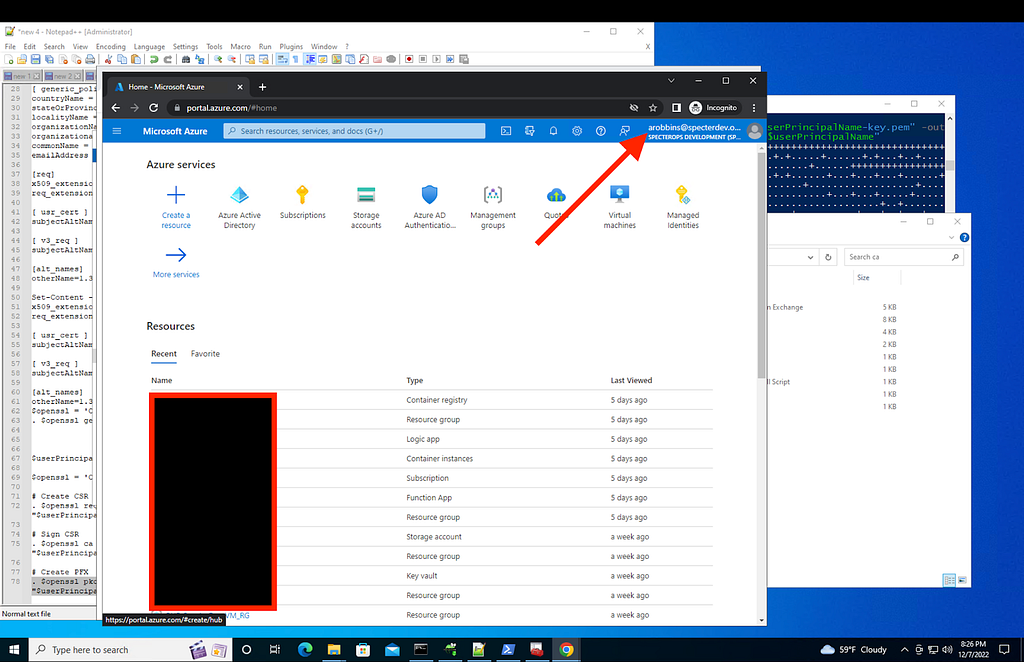
Task: Open the Windows Start menu
Action: [x=14, y=650]
